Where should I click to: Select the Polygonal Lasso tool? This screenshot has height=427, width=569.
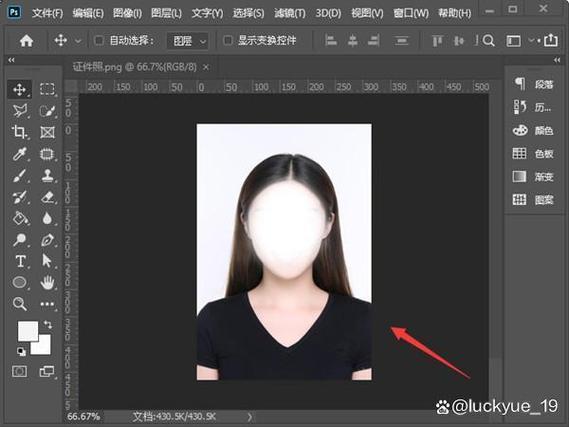pyautogui.click(x=20, y=111)
